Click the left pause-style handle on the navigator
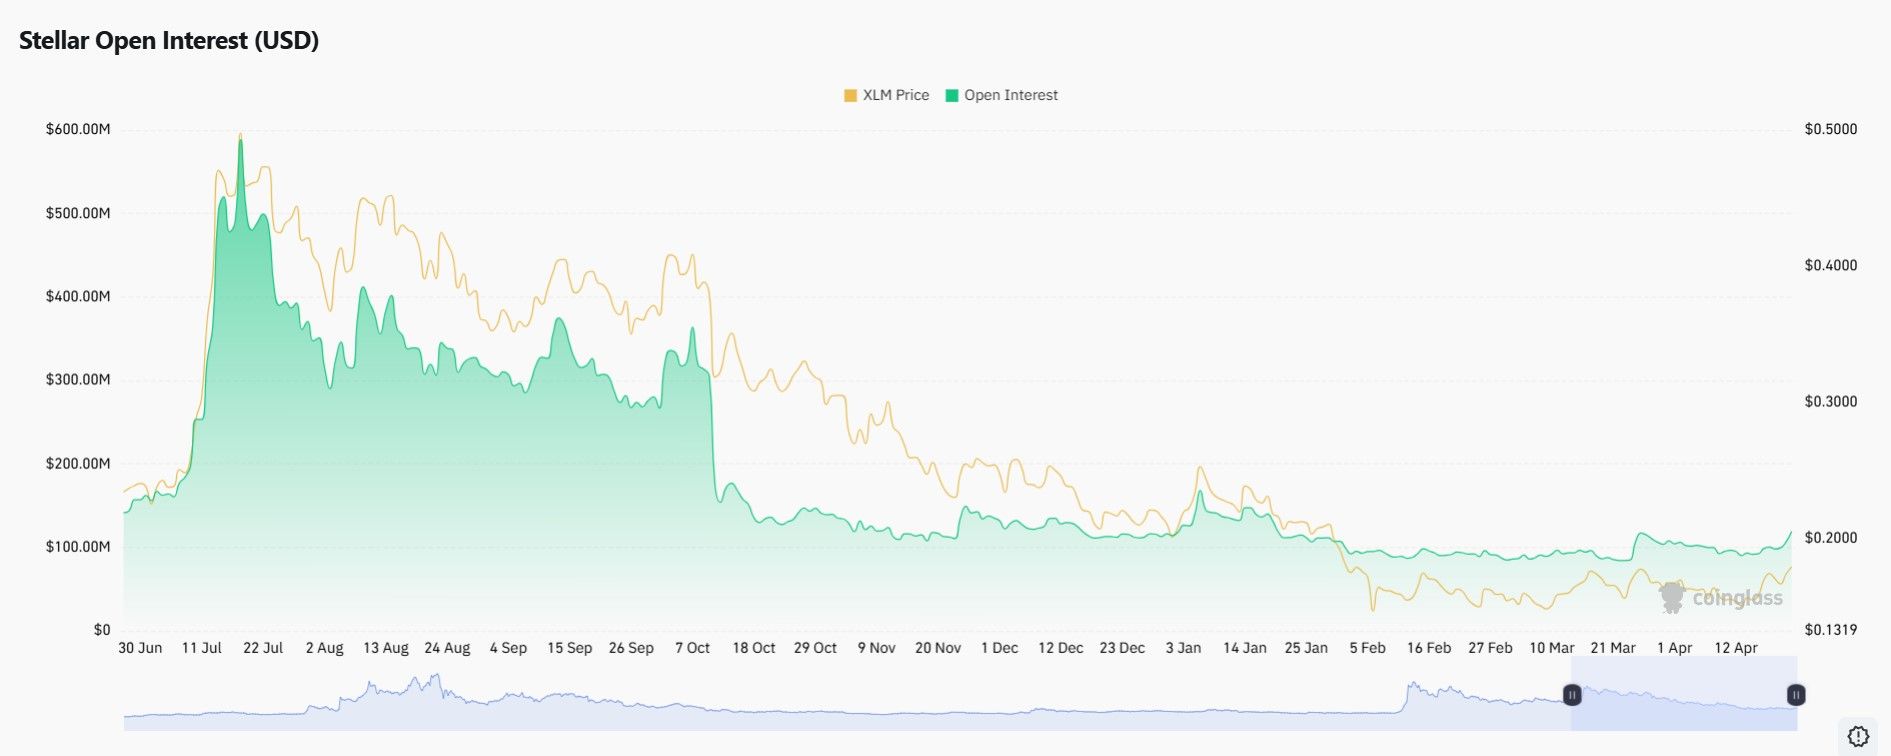The width and height of the screenshot is (1891, 756). tap(1573, 693)
